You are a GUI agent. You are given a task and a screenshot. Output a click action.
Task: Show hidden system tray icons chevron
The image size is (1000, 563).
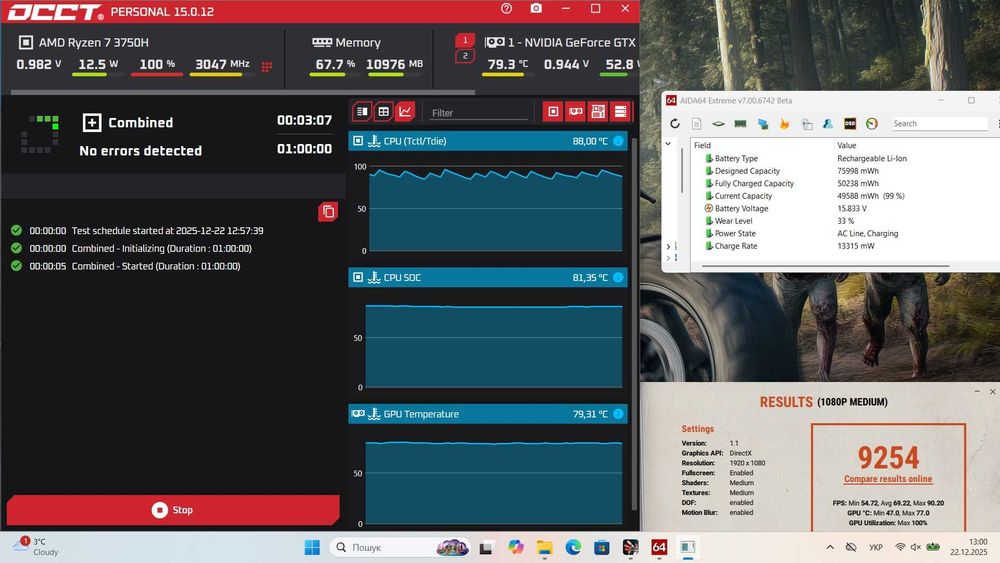tap(830, 547)
